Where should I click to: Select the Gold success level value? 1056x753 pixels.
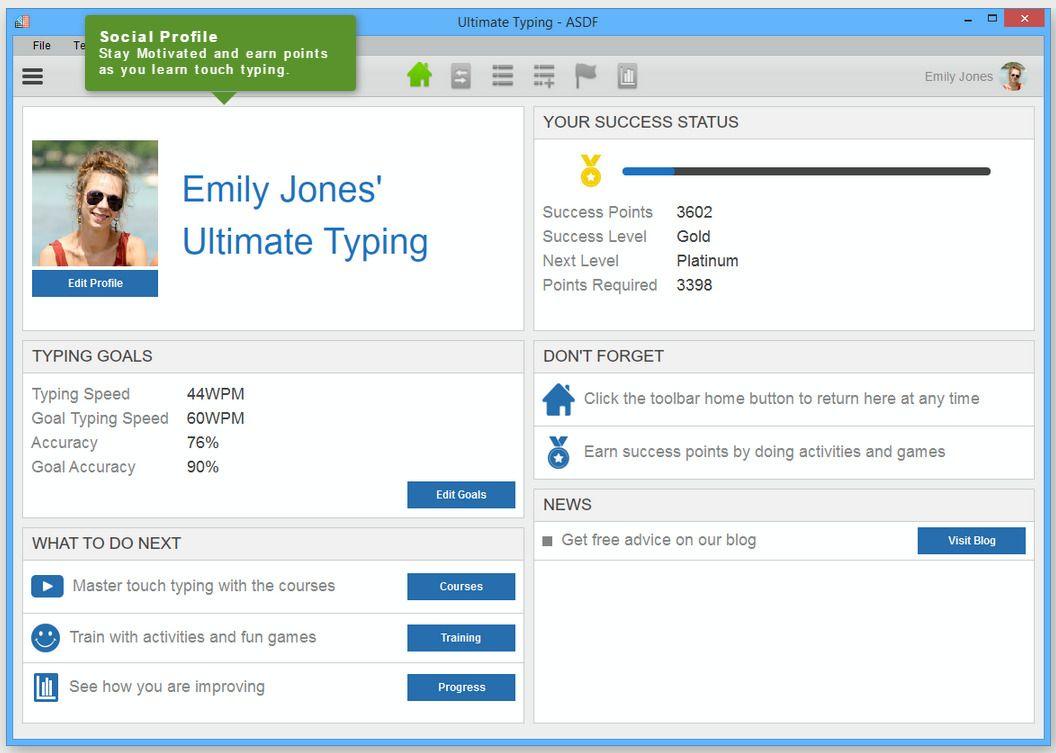693,236
